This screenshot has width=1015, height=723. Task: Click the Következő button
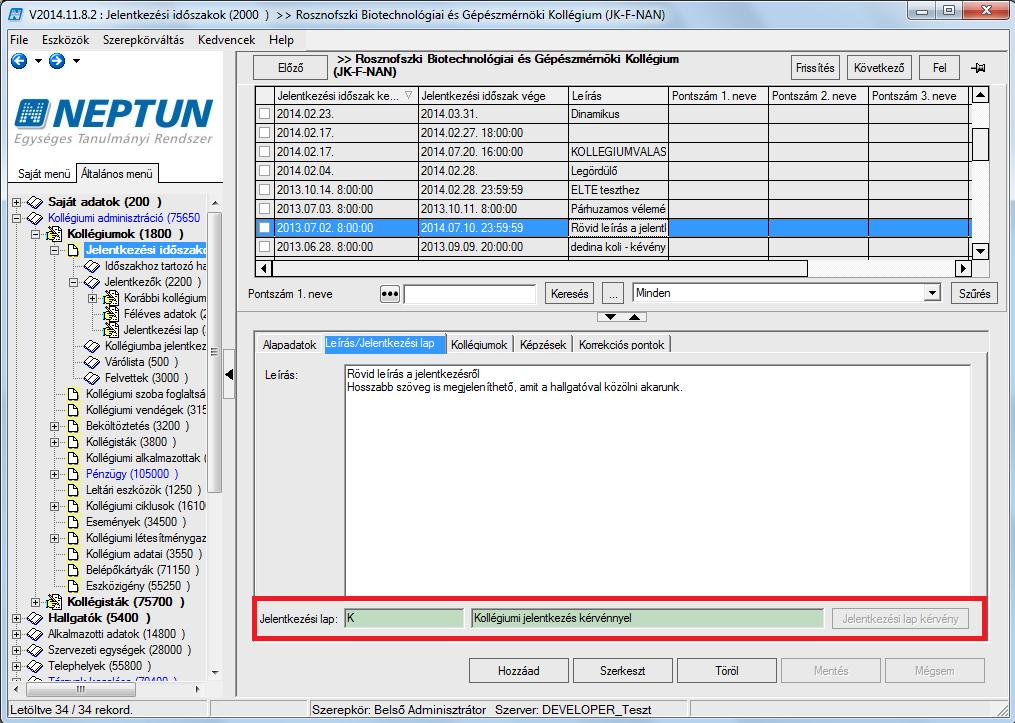(x=879, y=68)
